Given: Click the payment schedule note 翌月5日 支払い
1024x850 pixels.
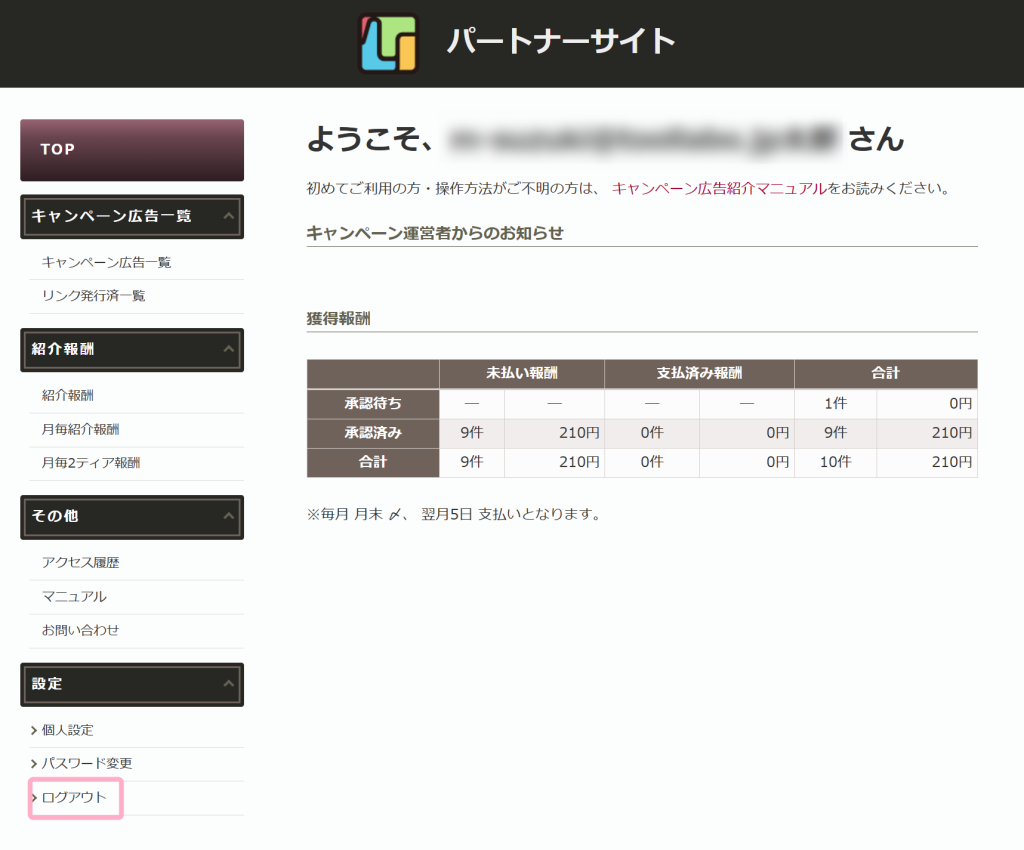Looking at the screenshot, I should (x=455, y=514).
